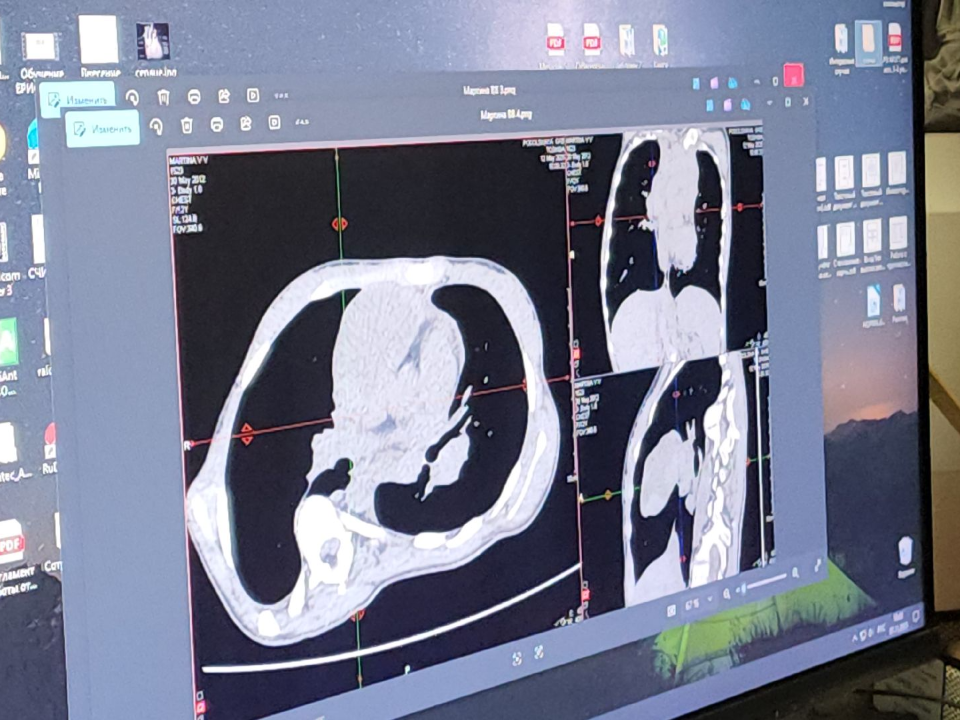Click the zoom slider track
The height and width of the screenshot is (720, 960).
pos(762,583)
